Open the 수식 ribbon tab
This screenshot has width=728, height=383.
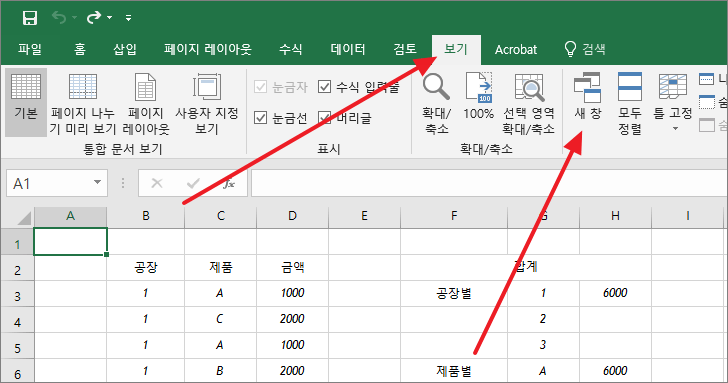[x=291, y=49]
